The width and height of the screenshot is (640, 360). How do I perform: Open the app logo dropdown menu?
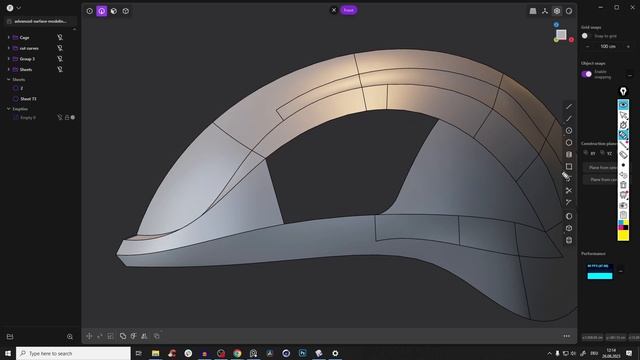pos(13,8)
